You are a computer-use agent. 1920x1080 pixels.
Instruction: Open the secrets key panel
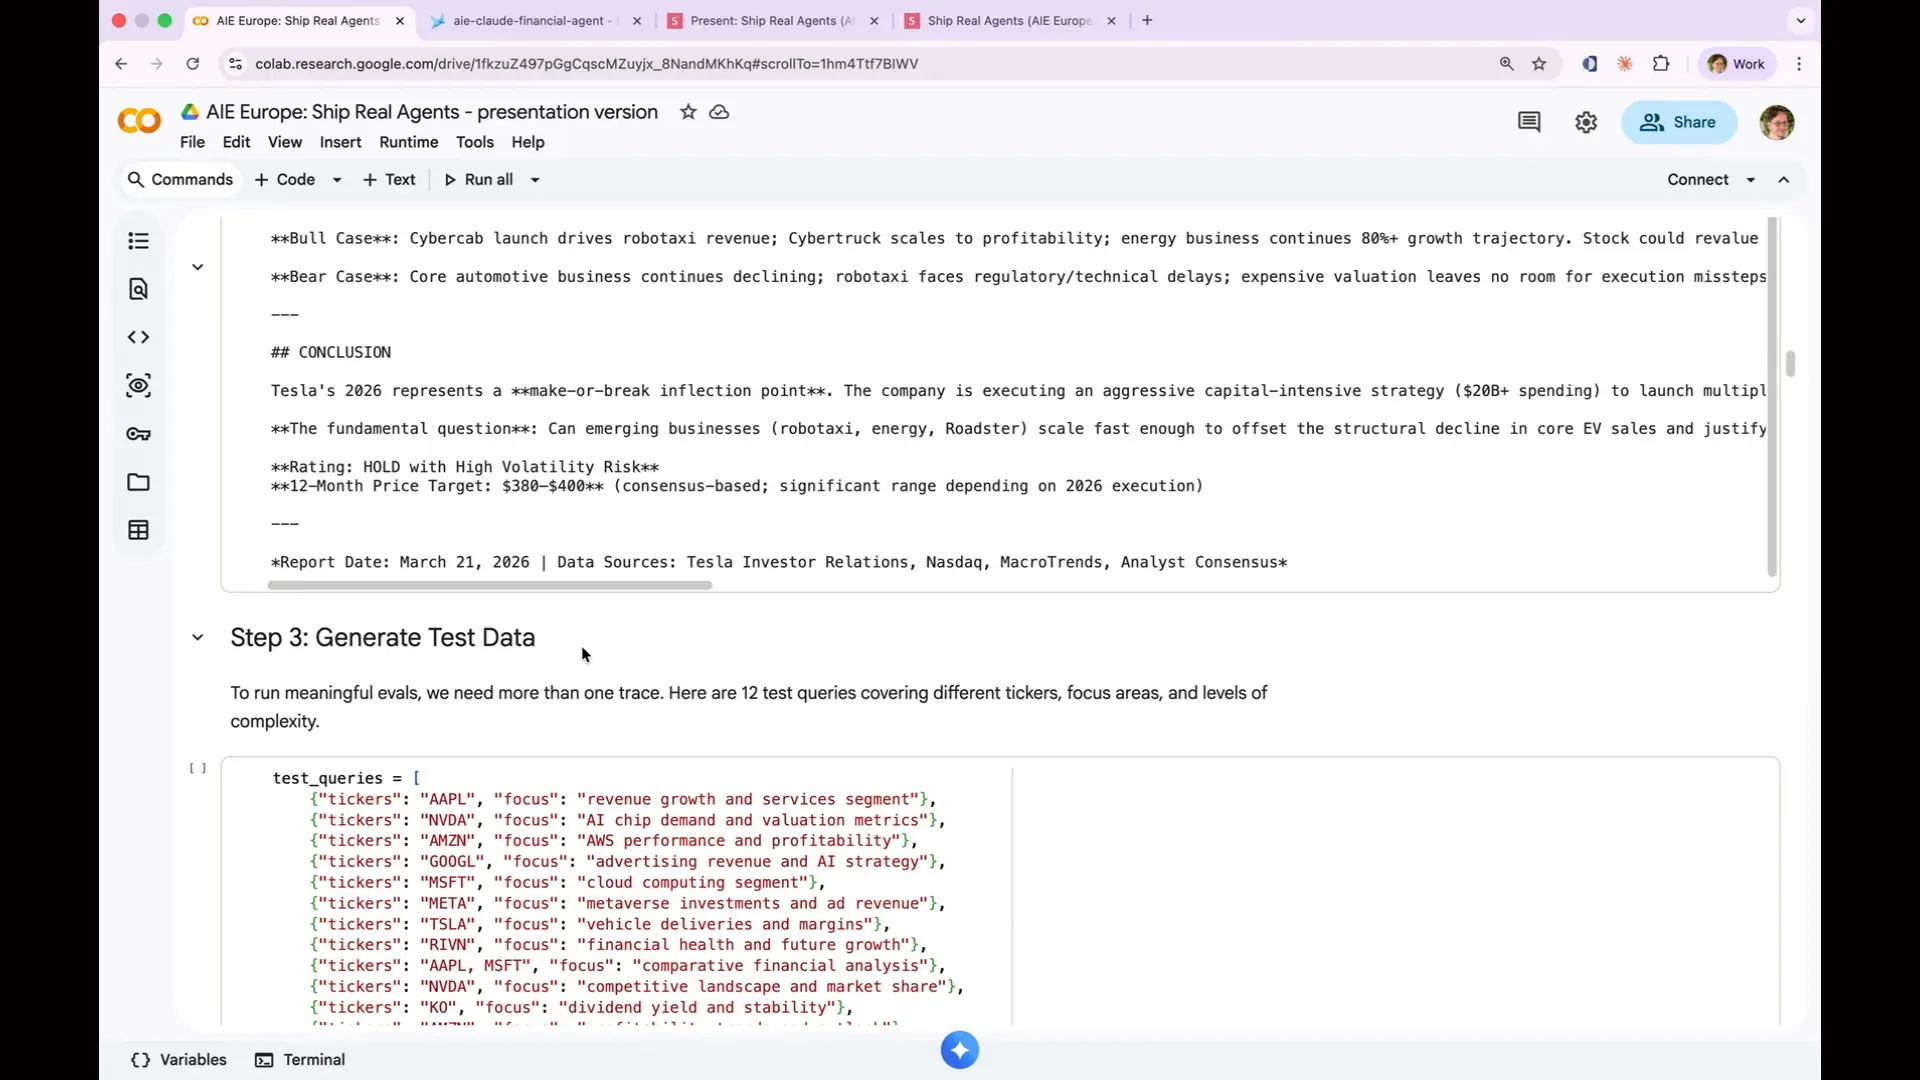coord(139,434)
